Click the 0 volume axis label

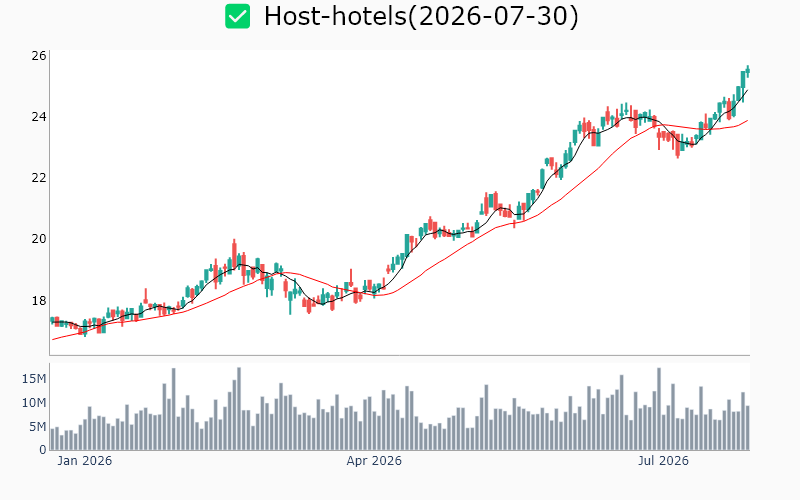coord(43,450)
